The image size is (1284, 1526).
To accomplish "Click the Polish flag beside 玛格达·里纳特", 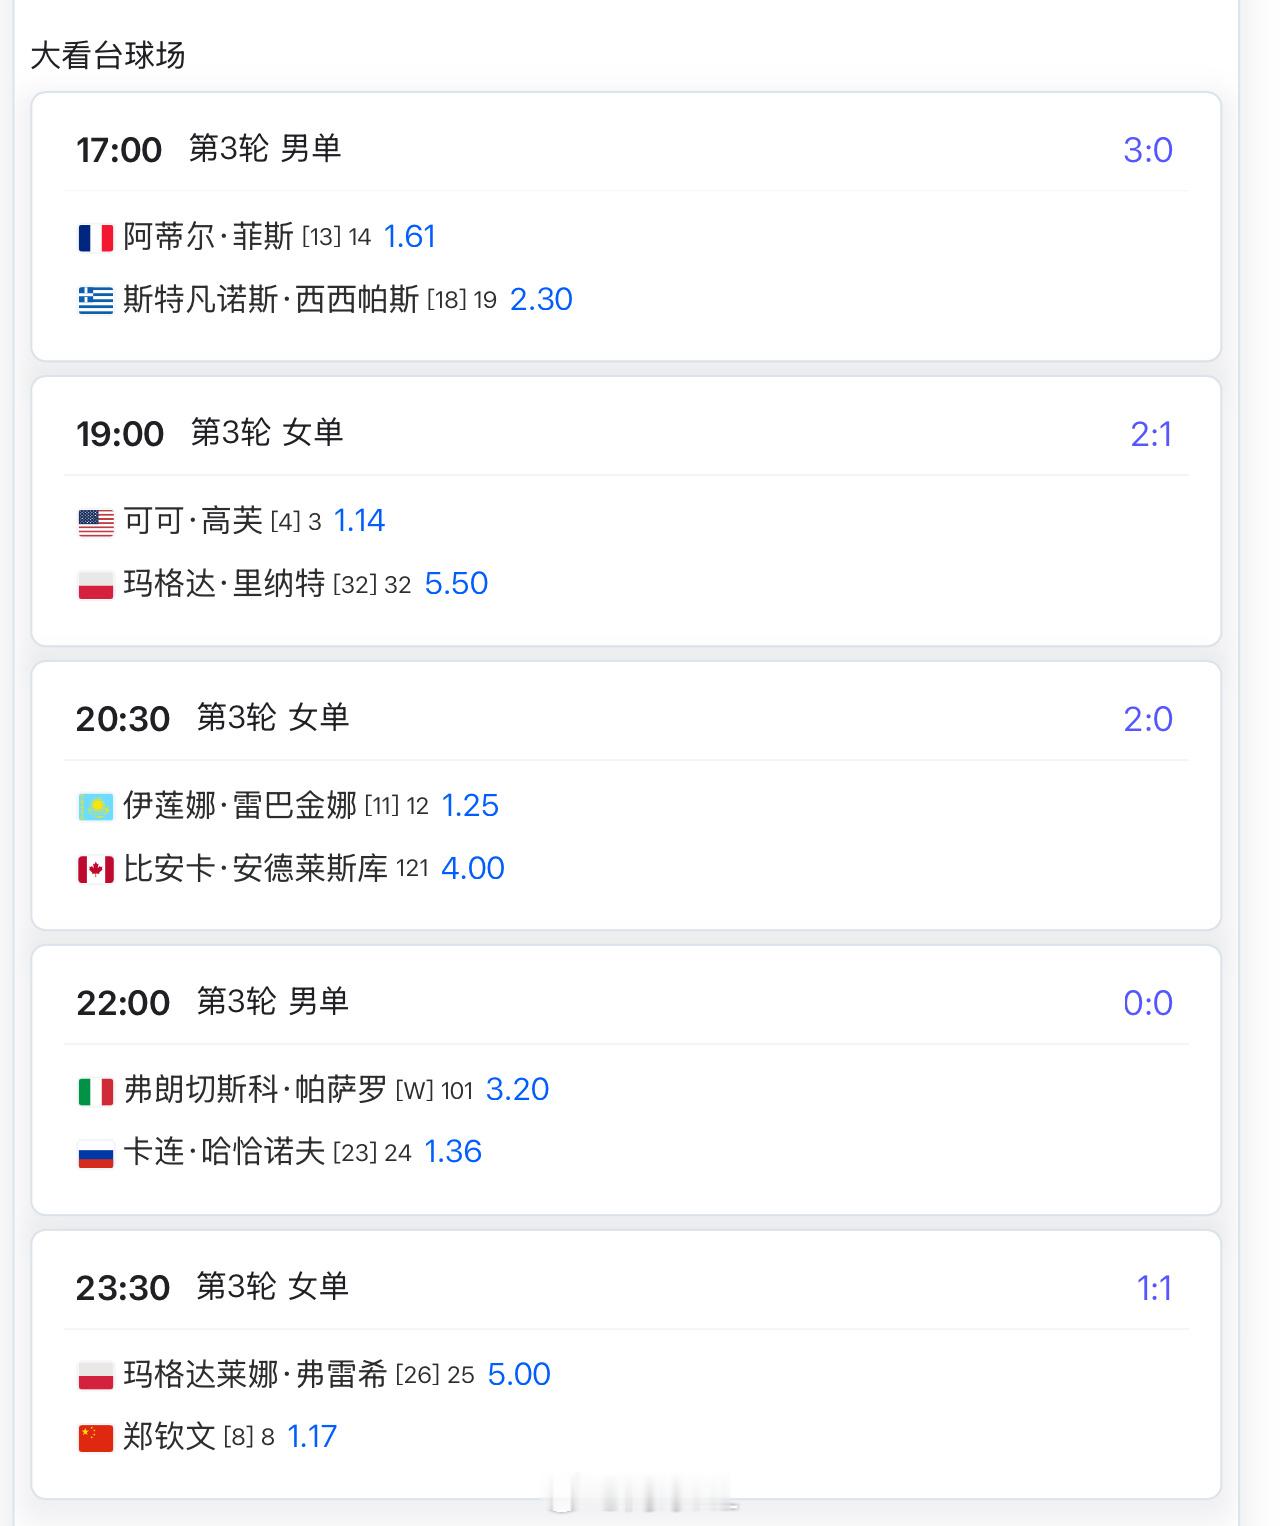I will tap(96, 584).
